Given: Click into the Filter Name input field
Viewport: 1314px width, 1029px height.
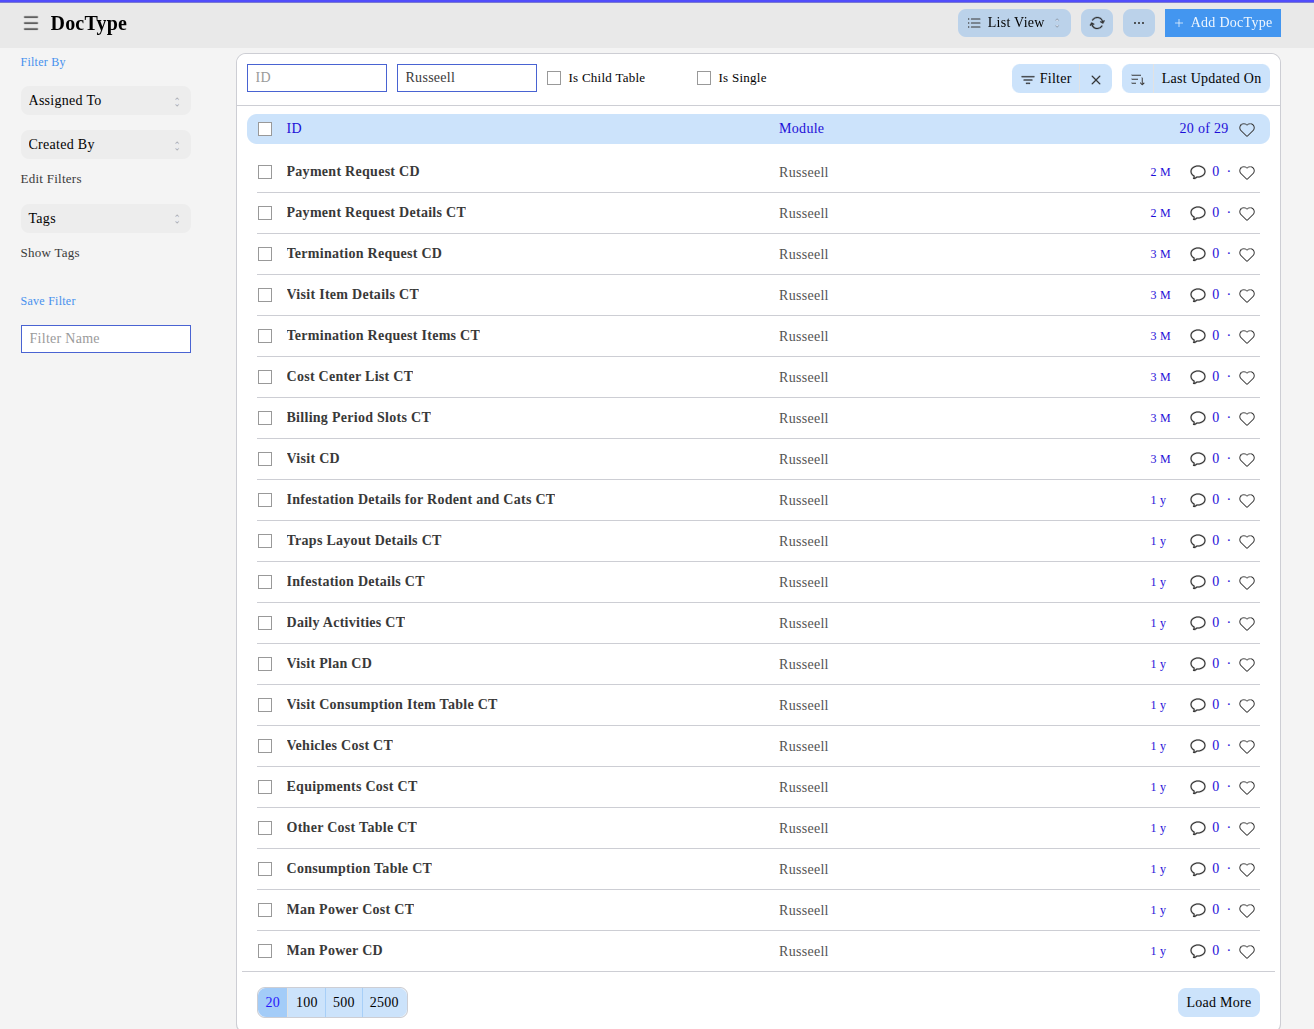Looking at the screenshot, I should click(x=106, y=339).
